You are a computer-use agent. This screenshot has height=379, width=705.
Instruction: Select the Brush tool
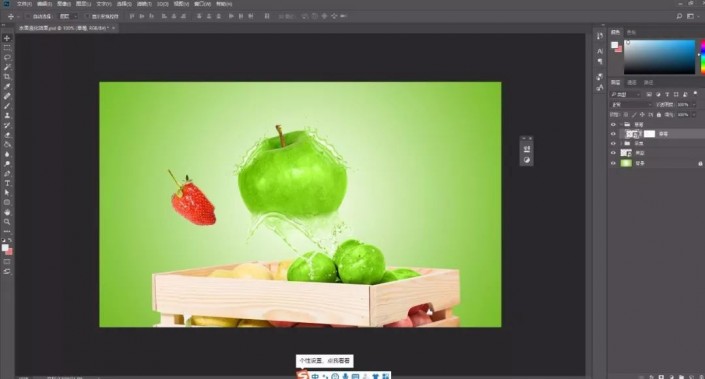click(7, 106)
